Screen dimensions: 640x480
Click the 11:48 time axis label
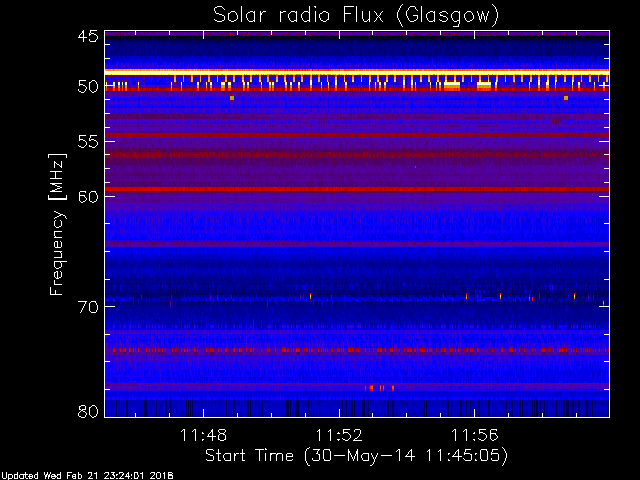pyautogui.click(x=203, y=435)
